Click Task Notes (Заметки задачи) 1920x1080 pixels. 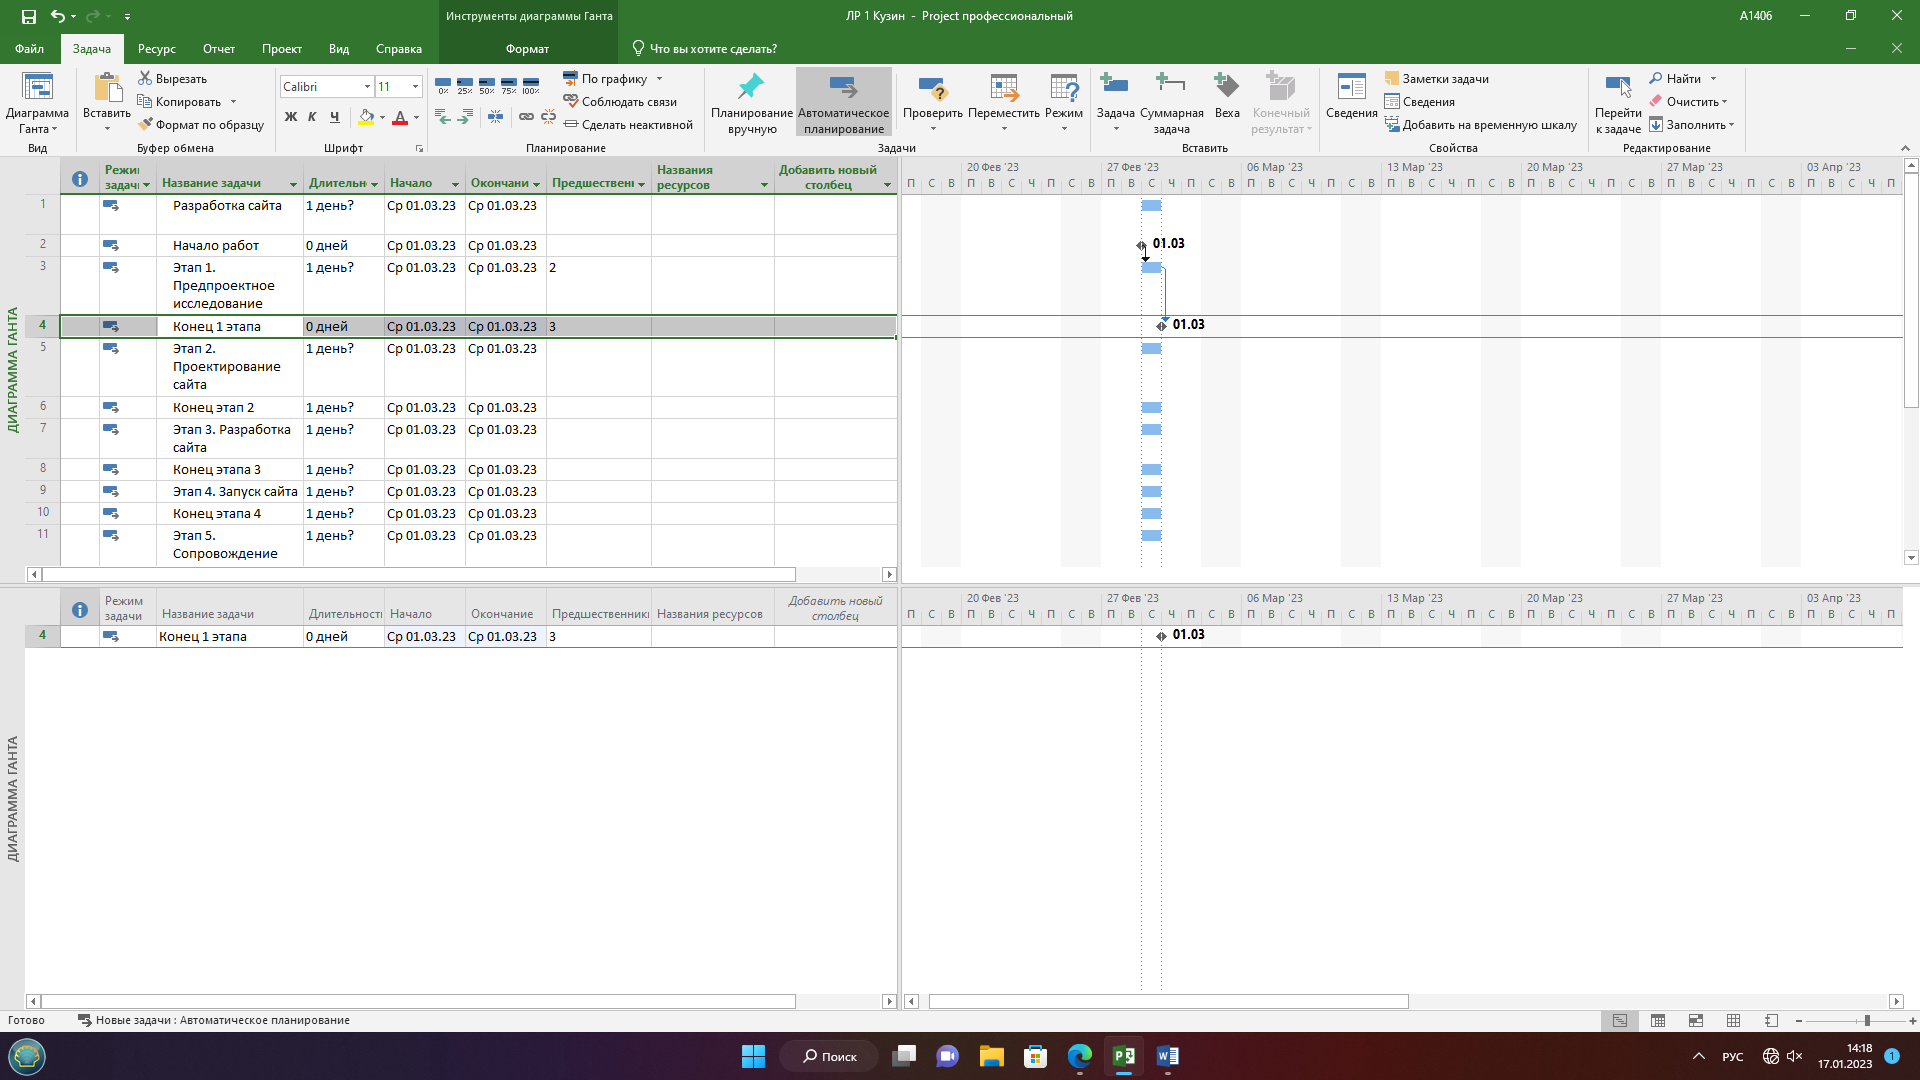[x=1437, y=78]
